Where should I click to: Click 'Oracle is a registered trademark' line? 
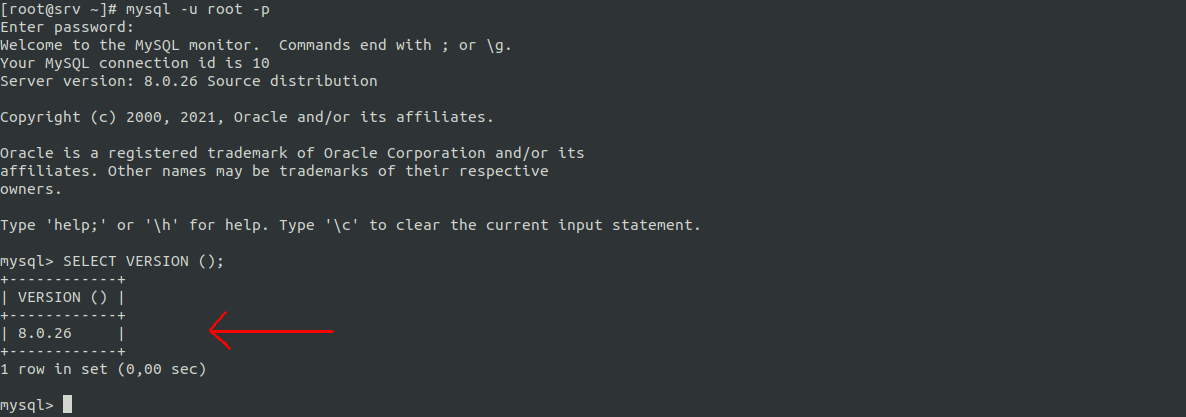(291, 153)
